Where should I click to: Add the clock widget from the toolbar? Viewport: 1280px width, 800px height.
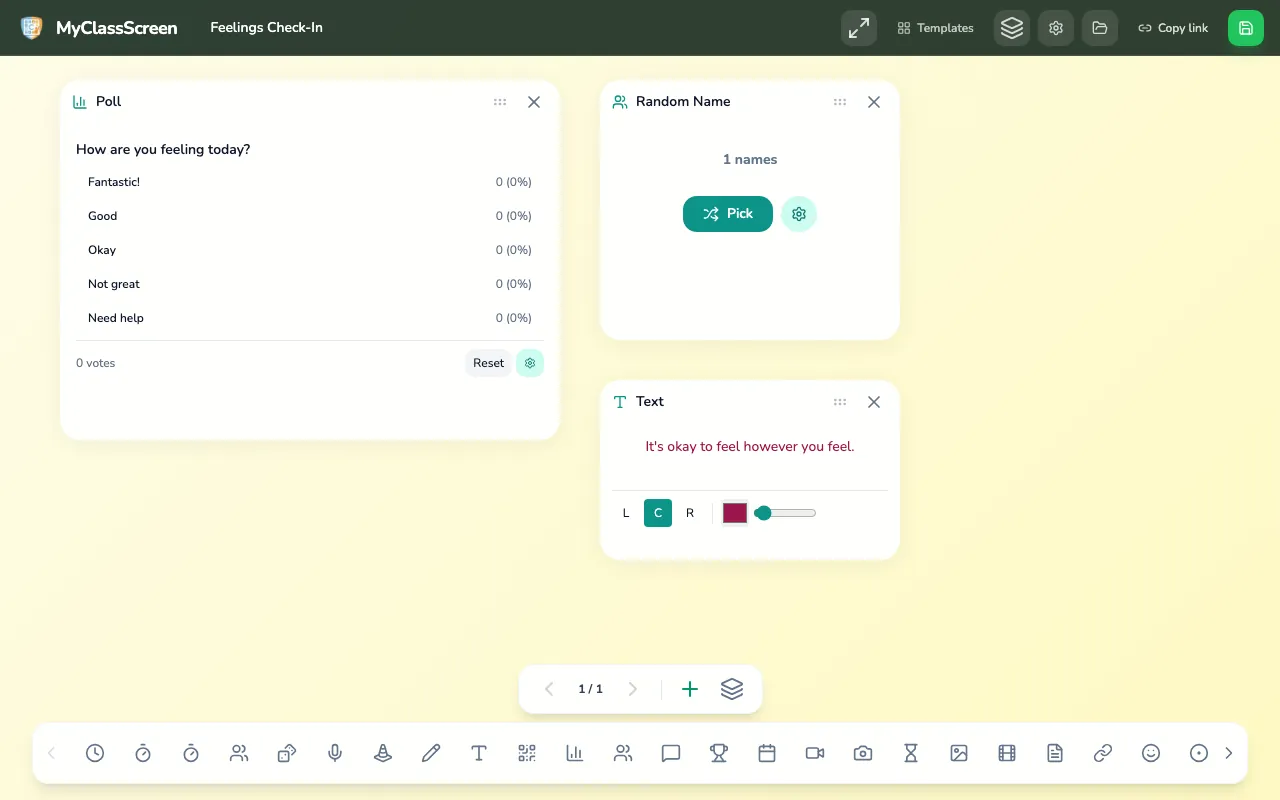(x=95, y=753)
